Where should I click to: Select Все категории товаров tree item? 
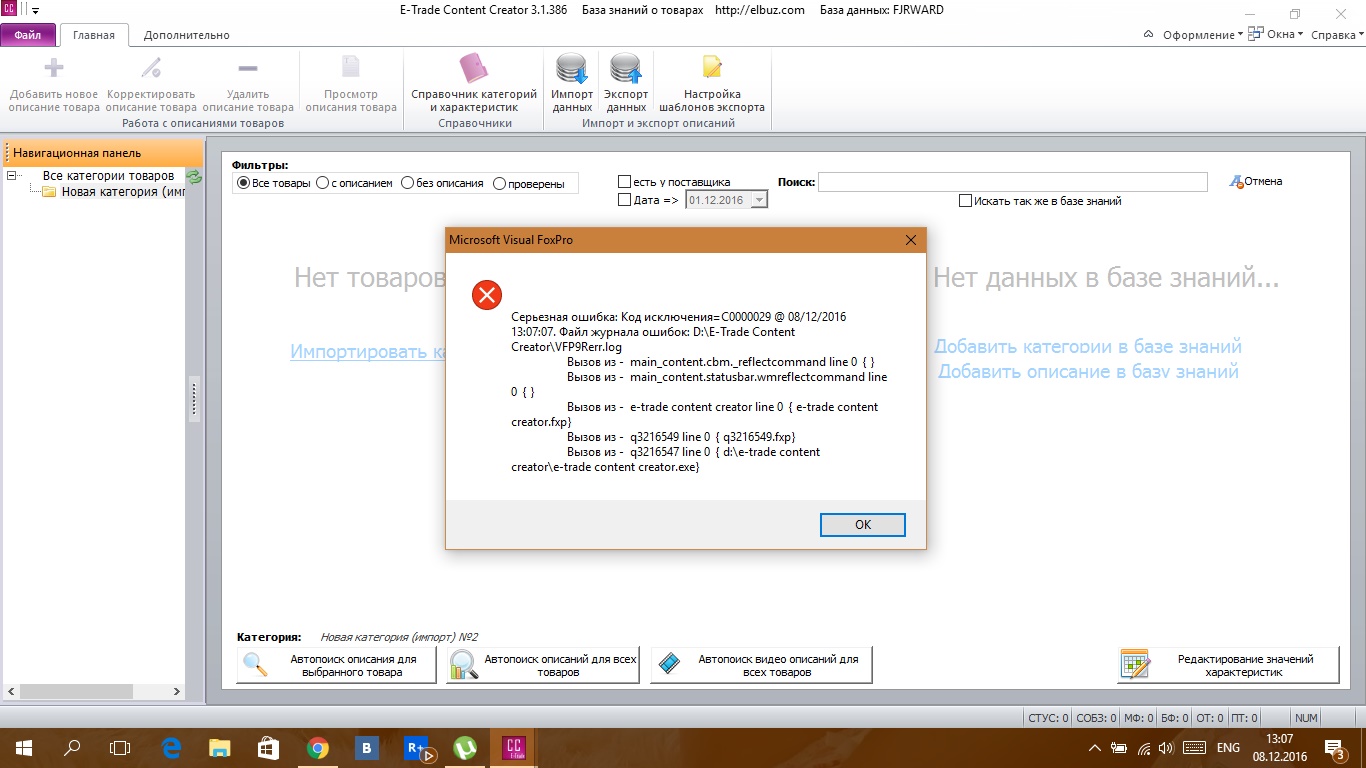click(108, 176)
